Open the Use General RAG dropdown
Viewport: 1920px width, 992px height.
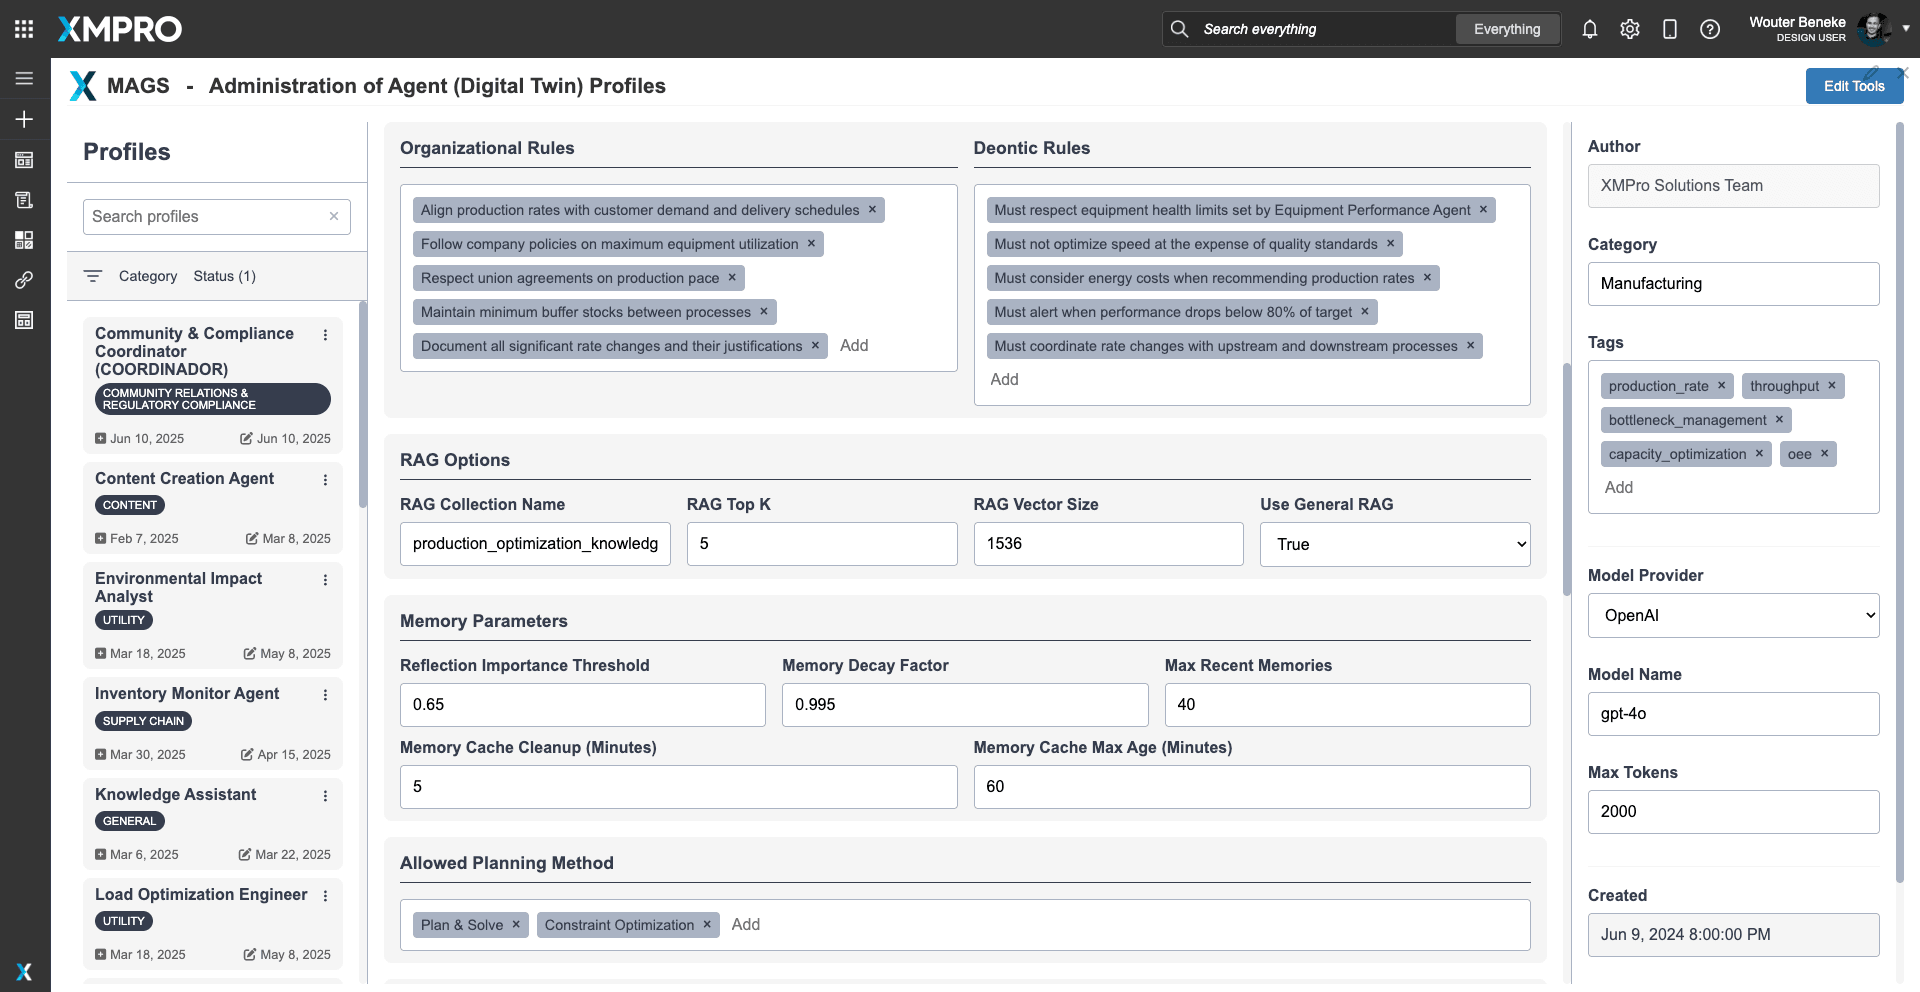click(x=1394, y=544)
